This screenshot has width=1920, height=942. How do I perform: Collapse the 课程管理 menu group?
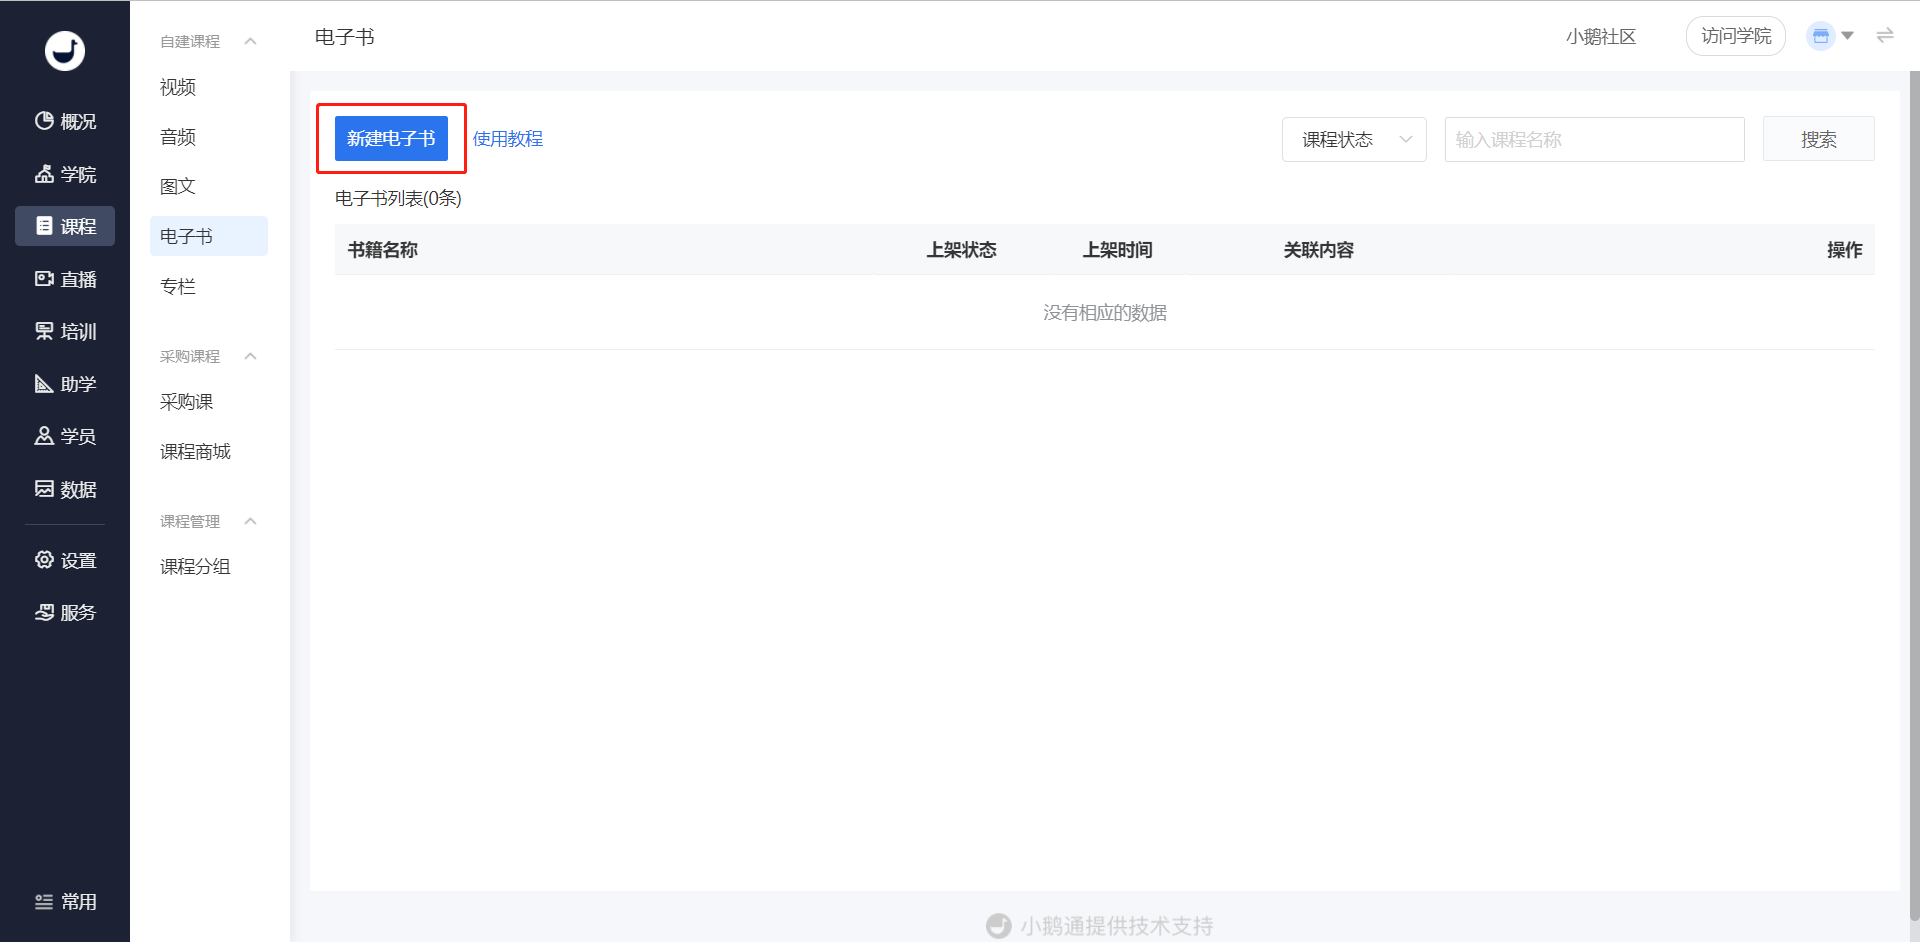click(250, 522)
